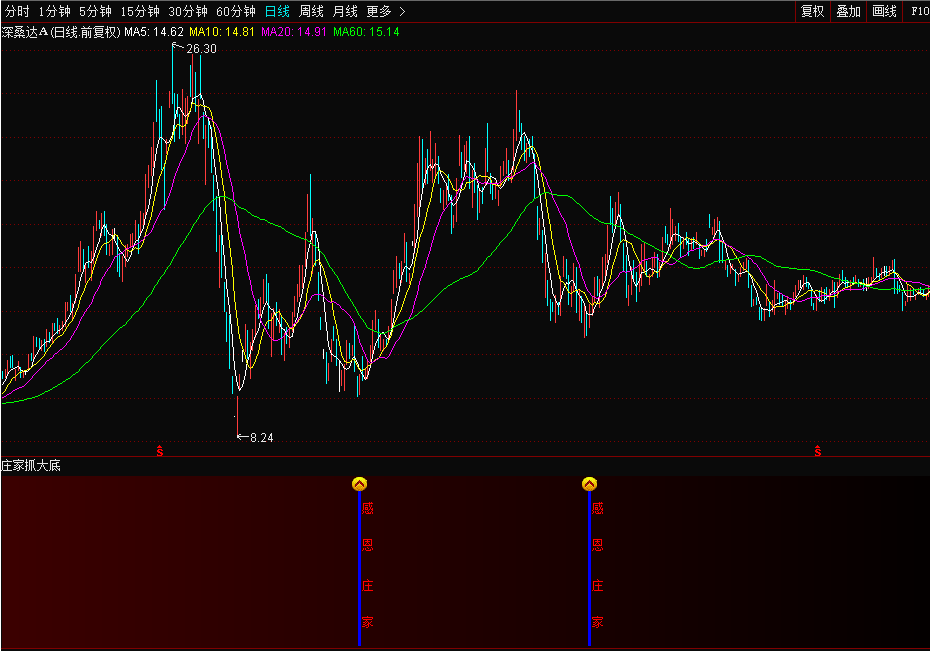Click the 26.30 high price label
The image size is (930, 651).
coord(202,49)
